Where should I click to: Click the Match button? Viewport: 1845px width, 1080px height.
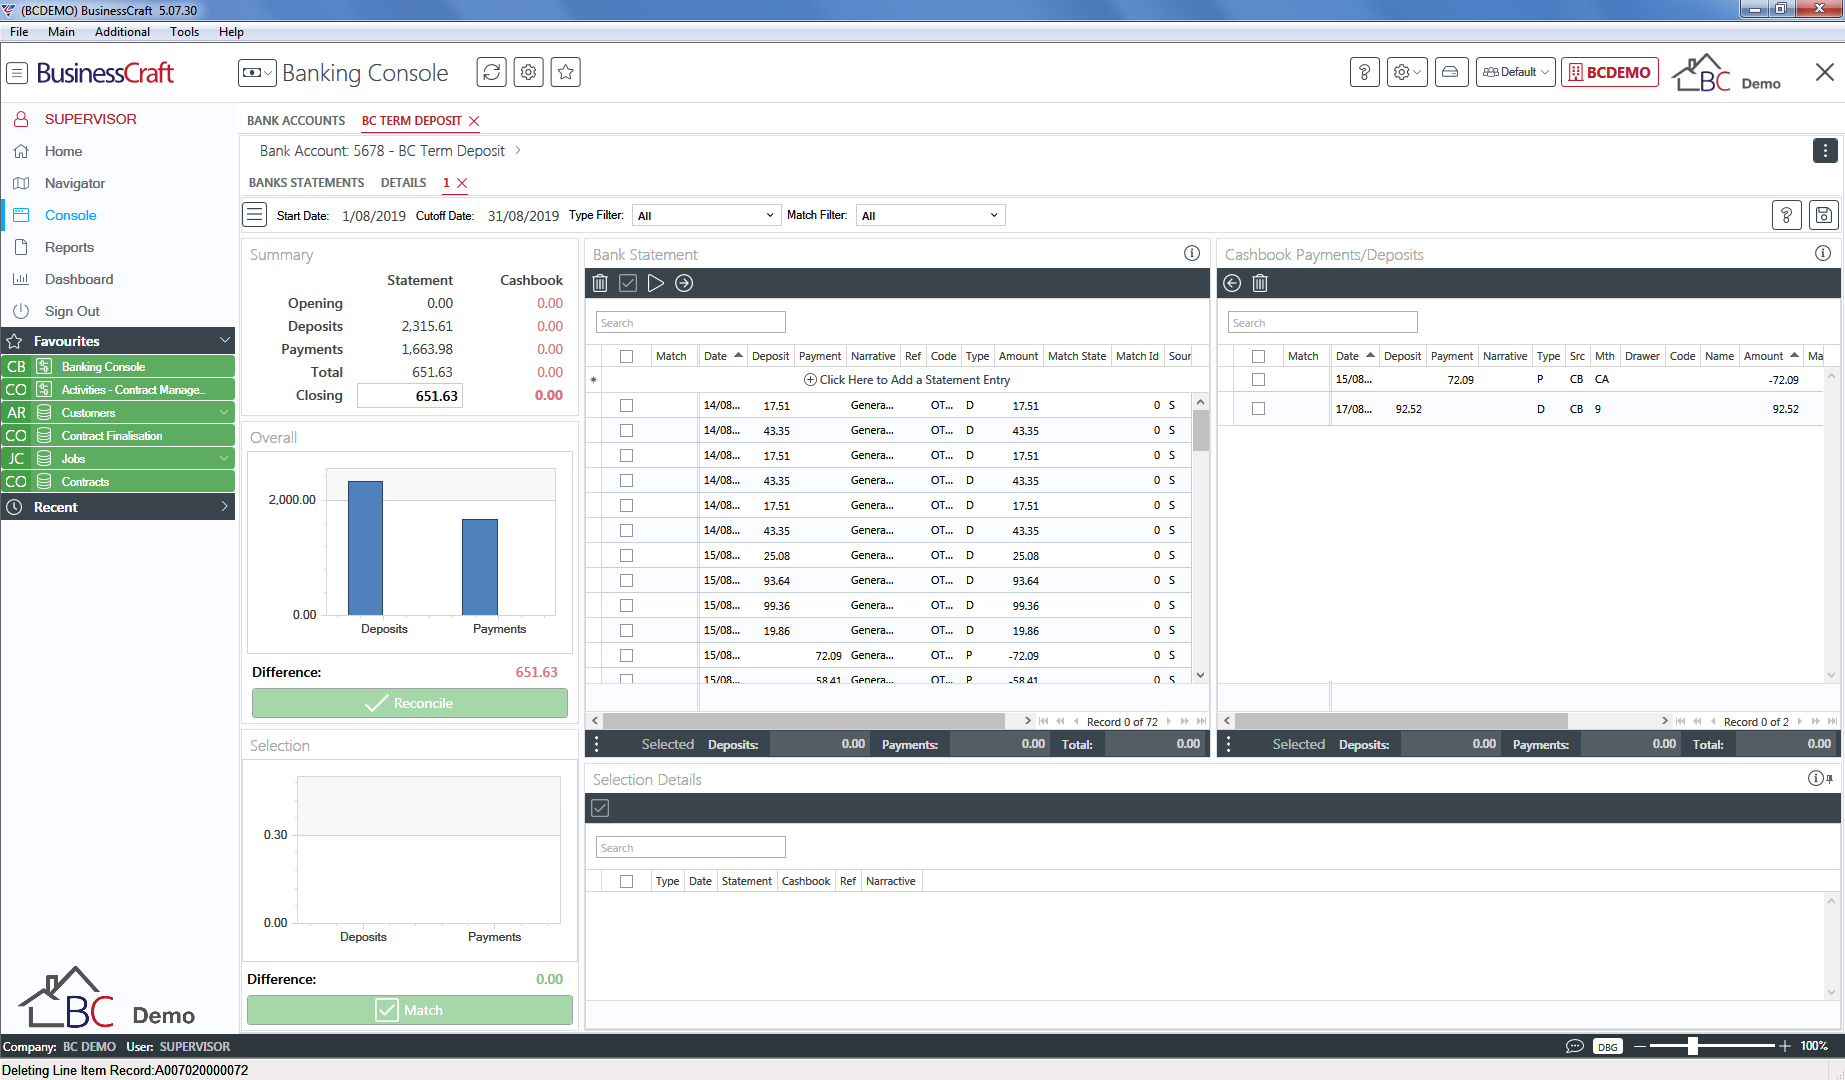click(x=410, y=1010)
